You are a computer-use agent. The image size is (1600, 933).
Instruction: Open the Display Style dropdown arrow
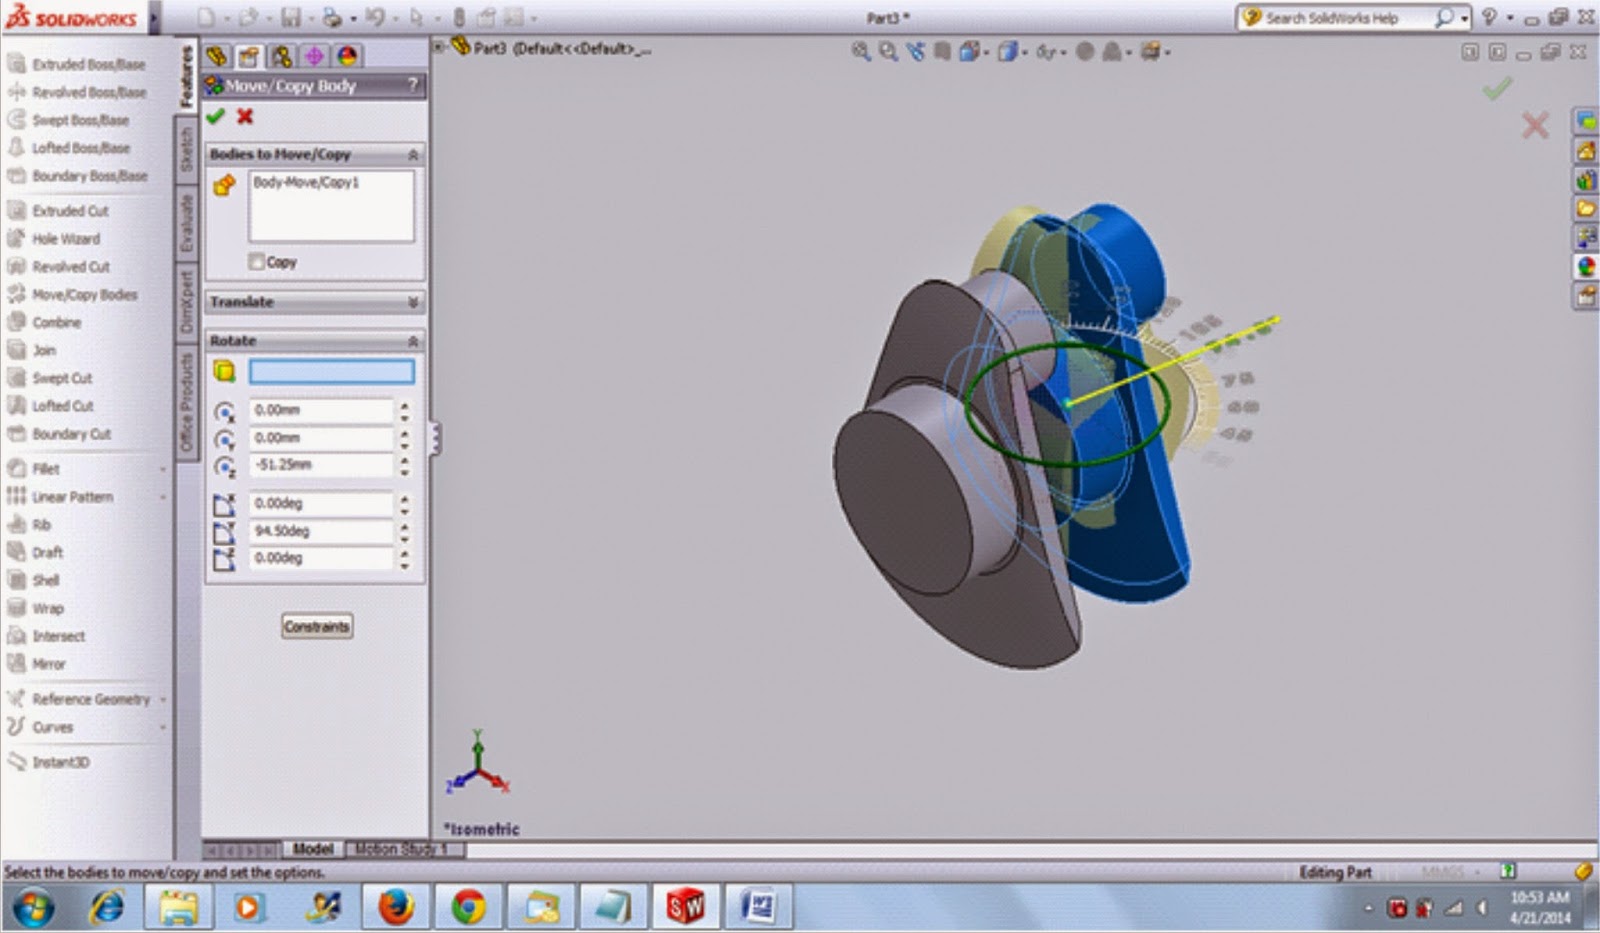[1026, 51]
